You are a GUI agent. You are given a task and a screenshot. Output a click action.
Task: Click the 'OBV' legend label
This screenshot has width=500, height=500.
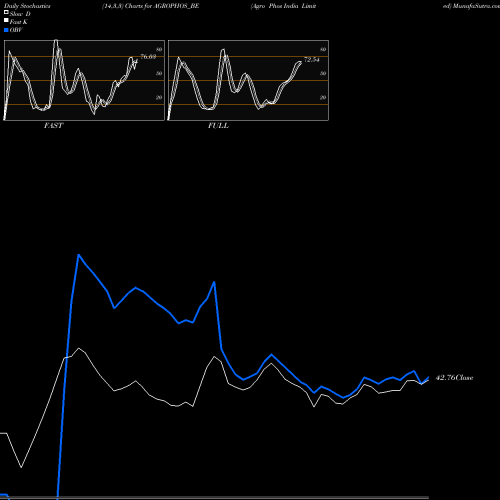(16, 30)
